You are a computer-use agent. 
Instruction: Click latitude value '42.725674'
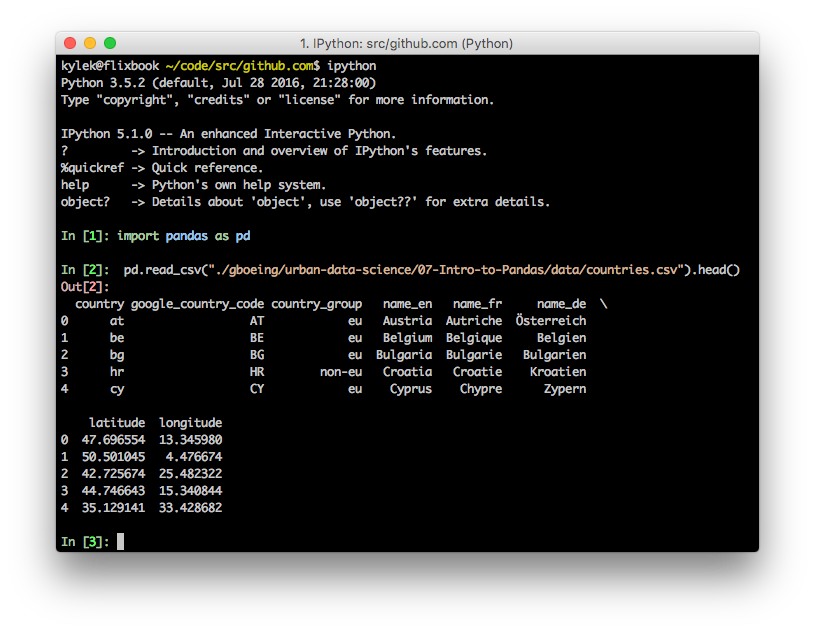(113, 474)
